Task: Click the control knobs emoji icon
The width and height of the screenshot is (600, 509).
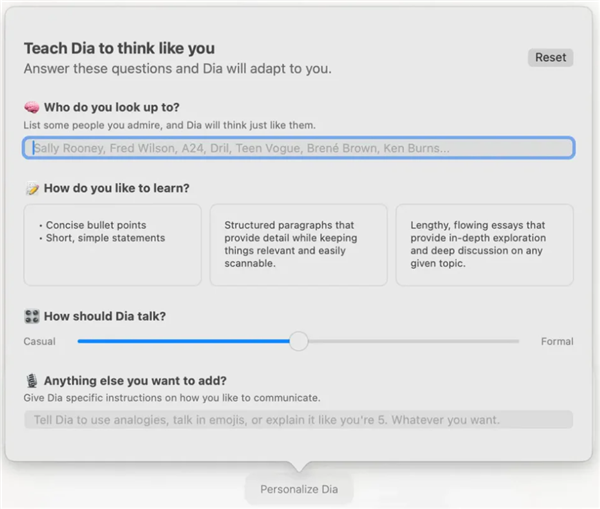Action: (x=31, y=316)
